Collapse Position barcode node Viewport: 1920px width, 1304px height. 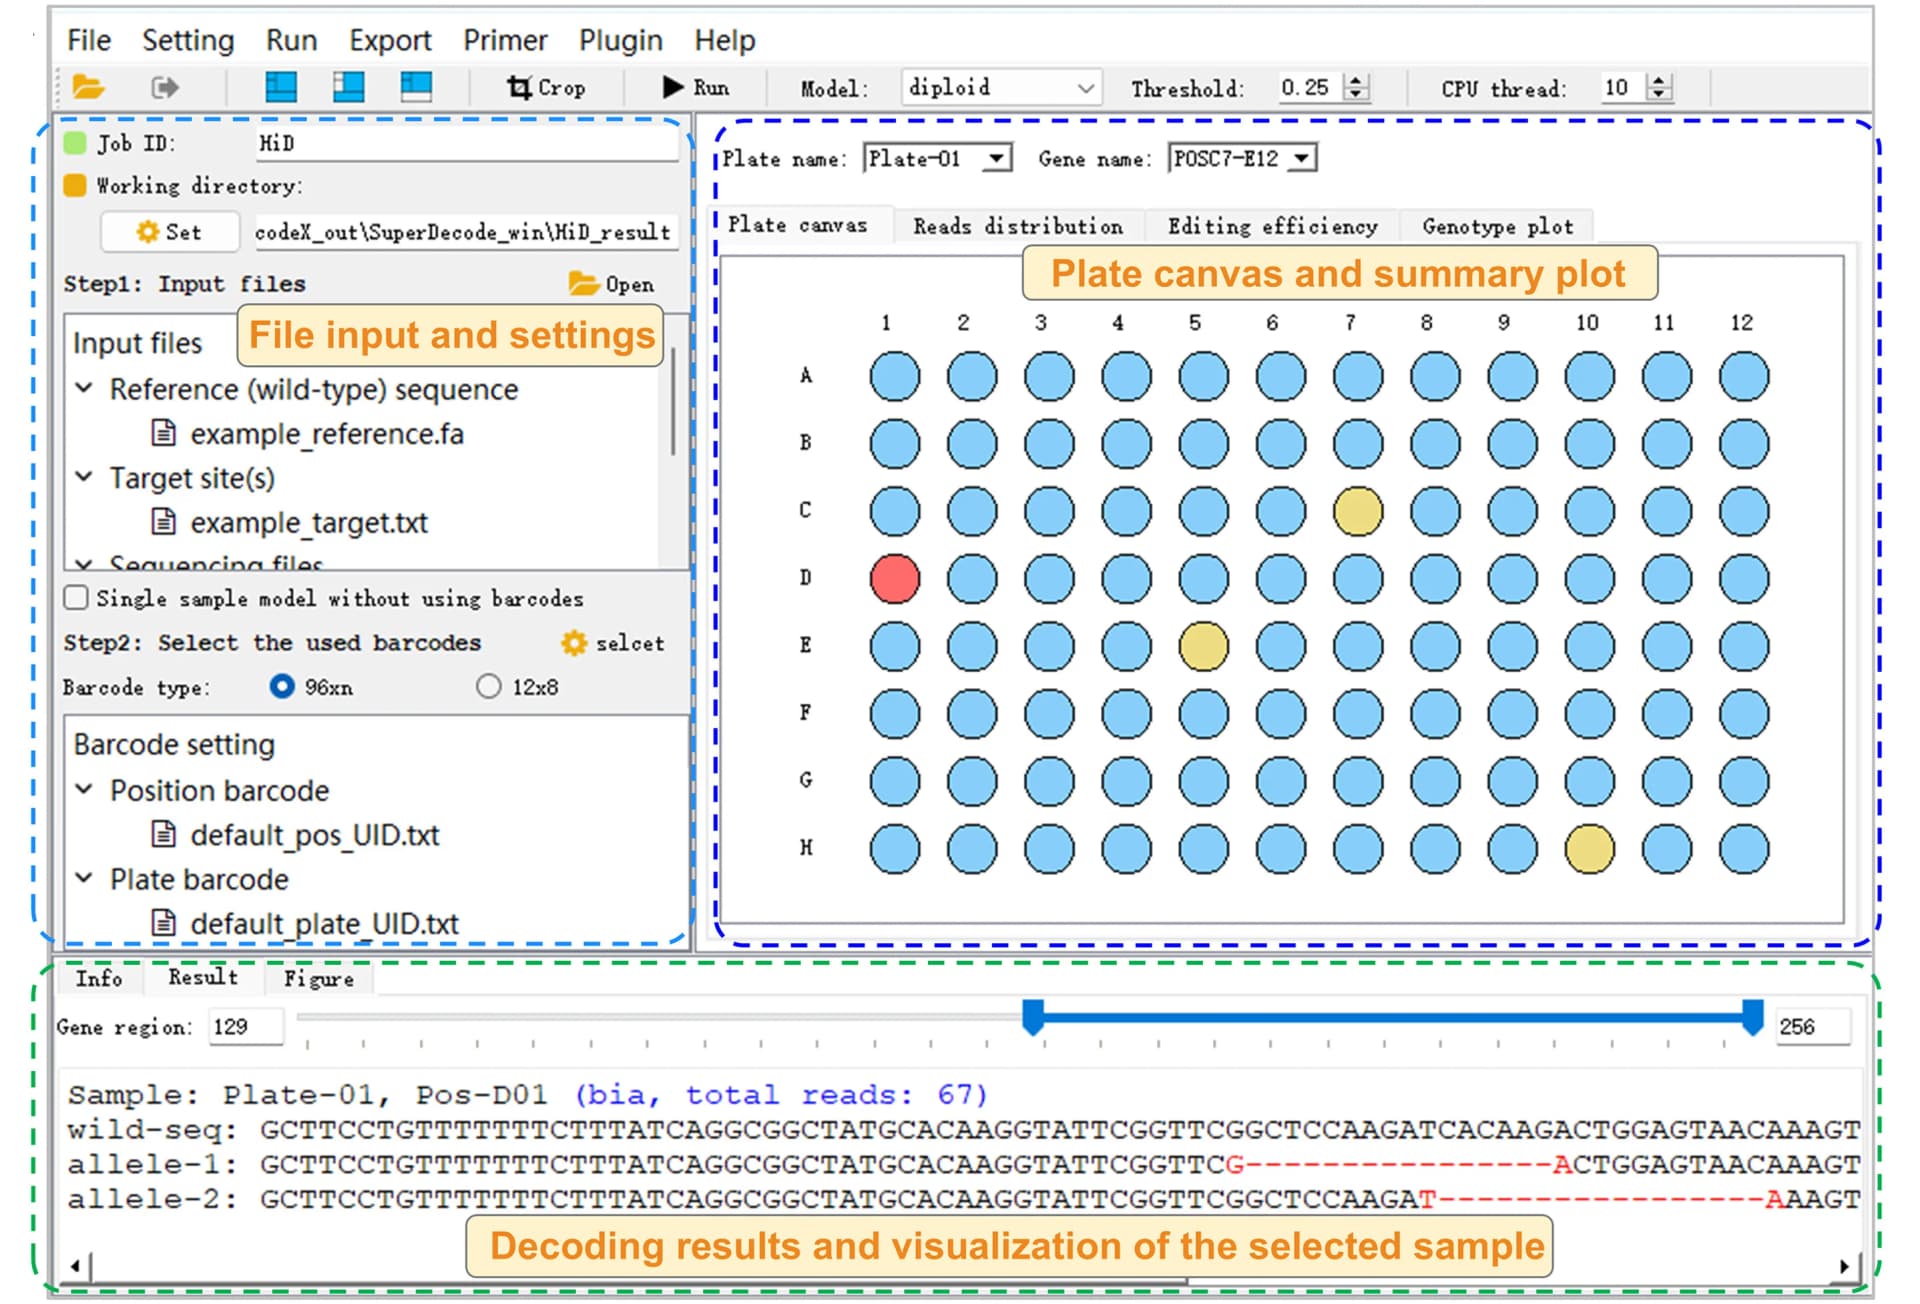[x=85, y=789]
